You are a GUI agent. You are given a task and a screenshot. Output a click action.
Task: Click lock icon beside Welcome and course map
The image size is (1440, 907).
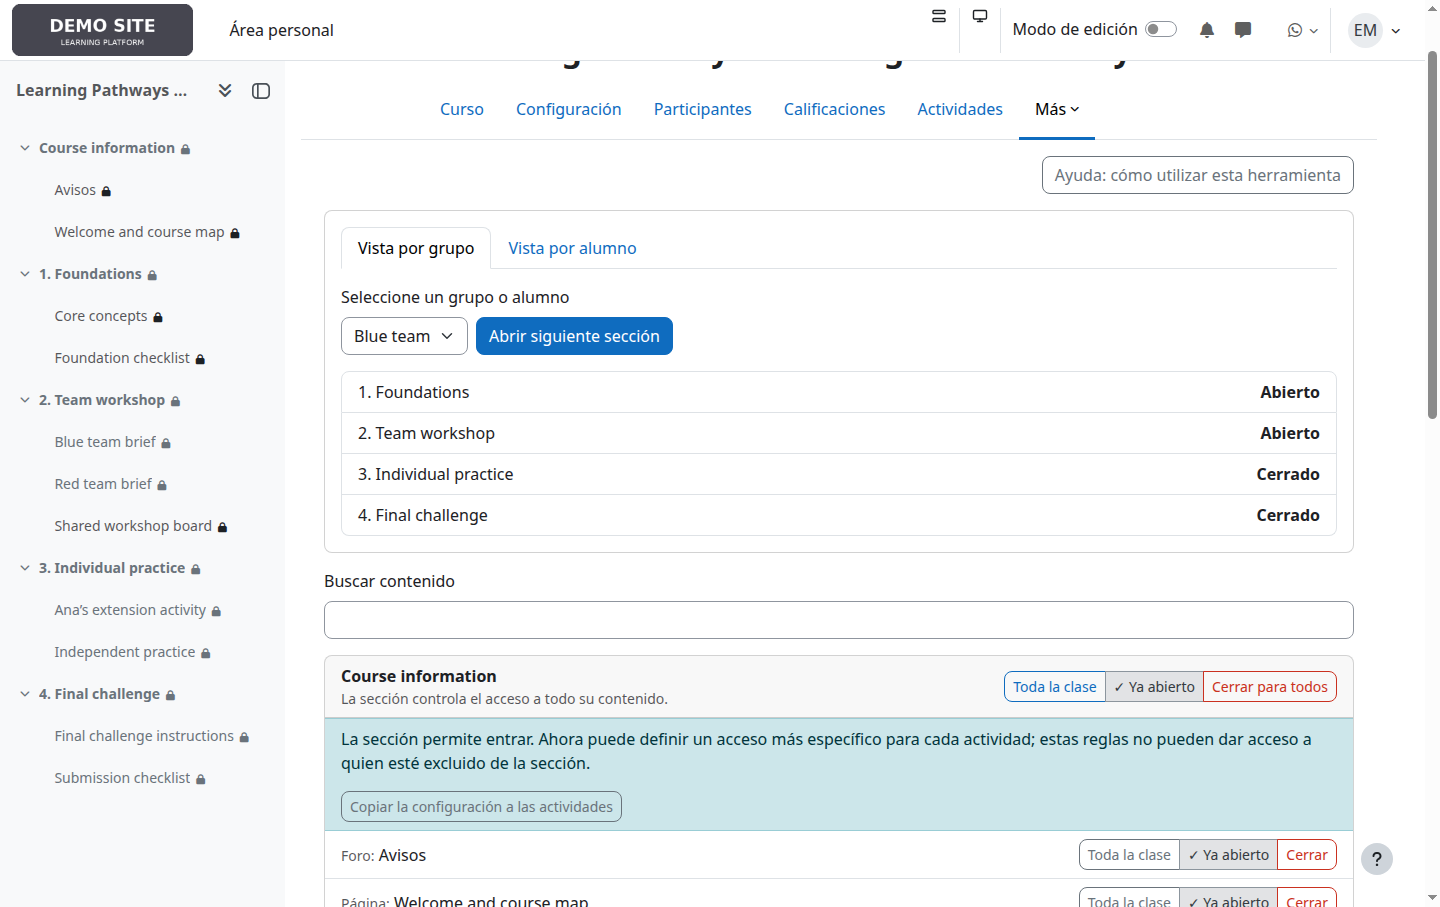click(x=235, y=233)
